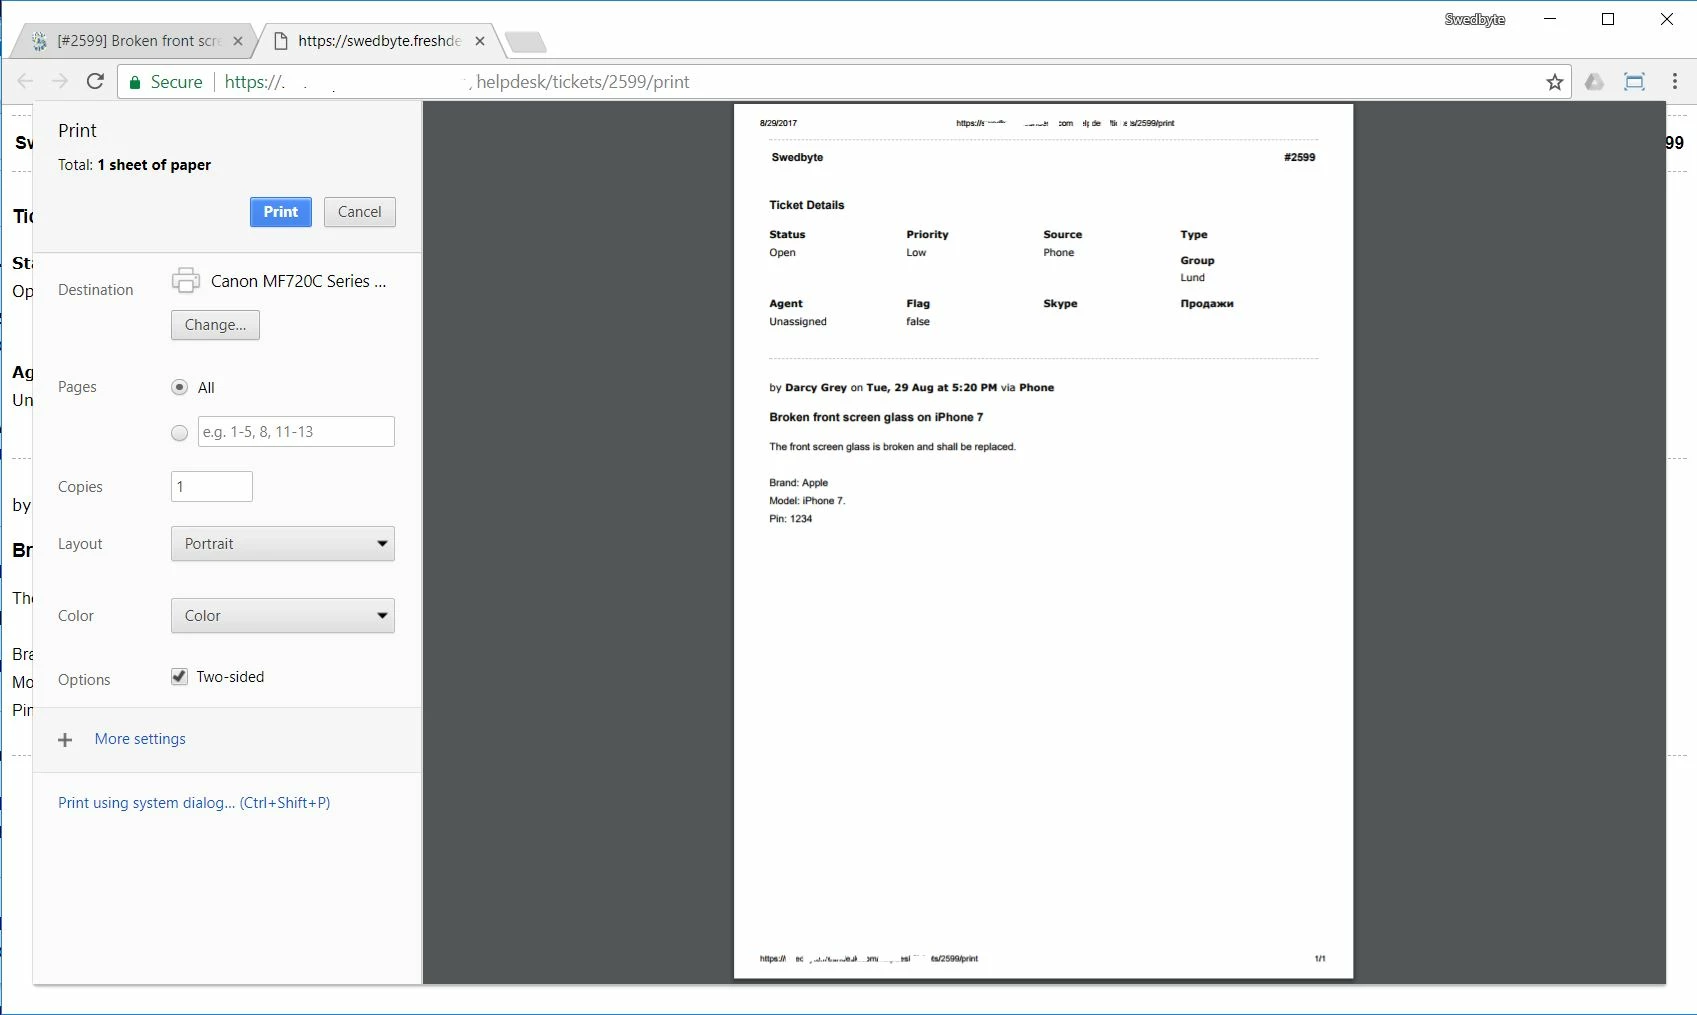Click '#2599' ticket number in preview
Image resolution: width=1697 pixels, height=1015 pixels.
click(x=1299, y=157)
